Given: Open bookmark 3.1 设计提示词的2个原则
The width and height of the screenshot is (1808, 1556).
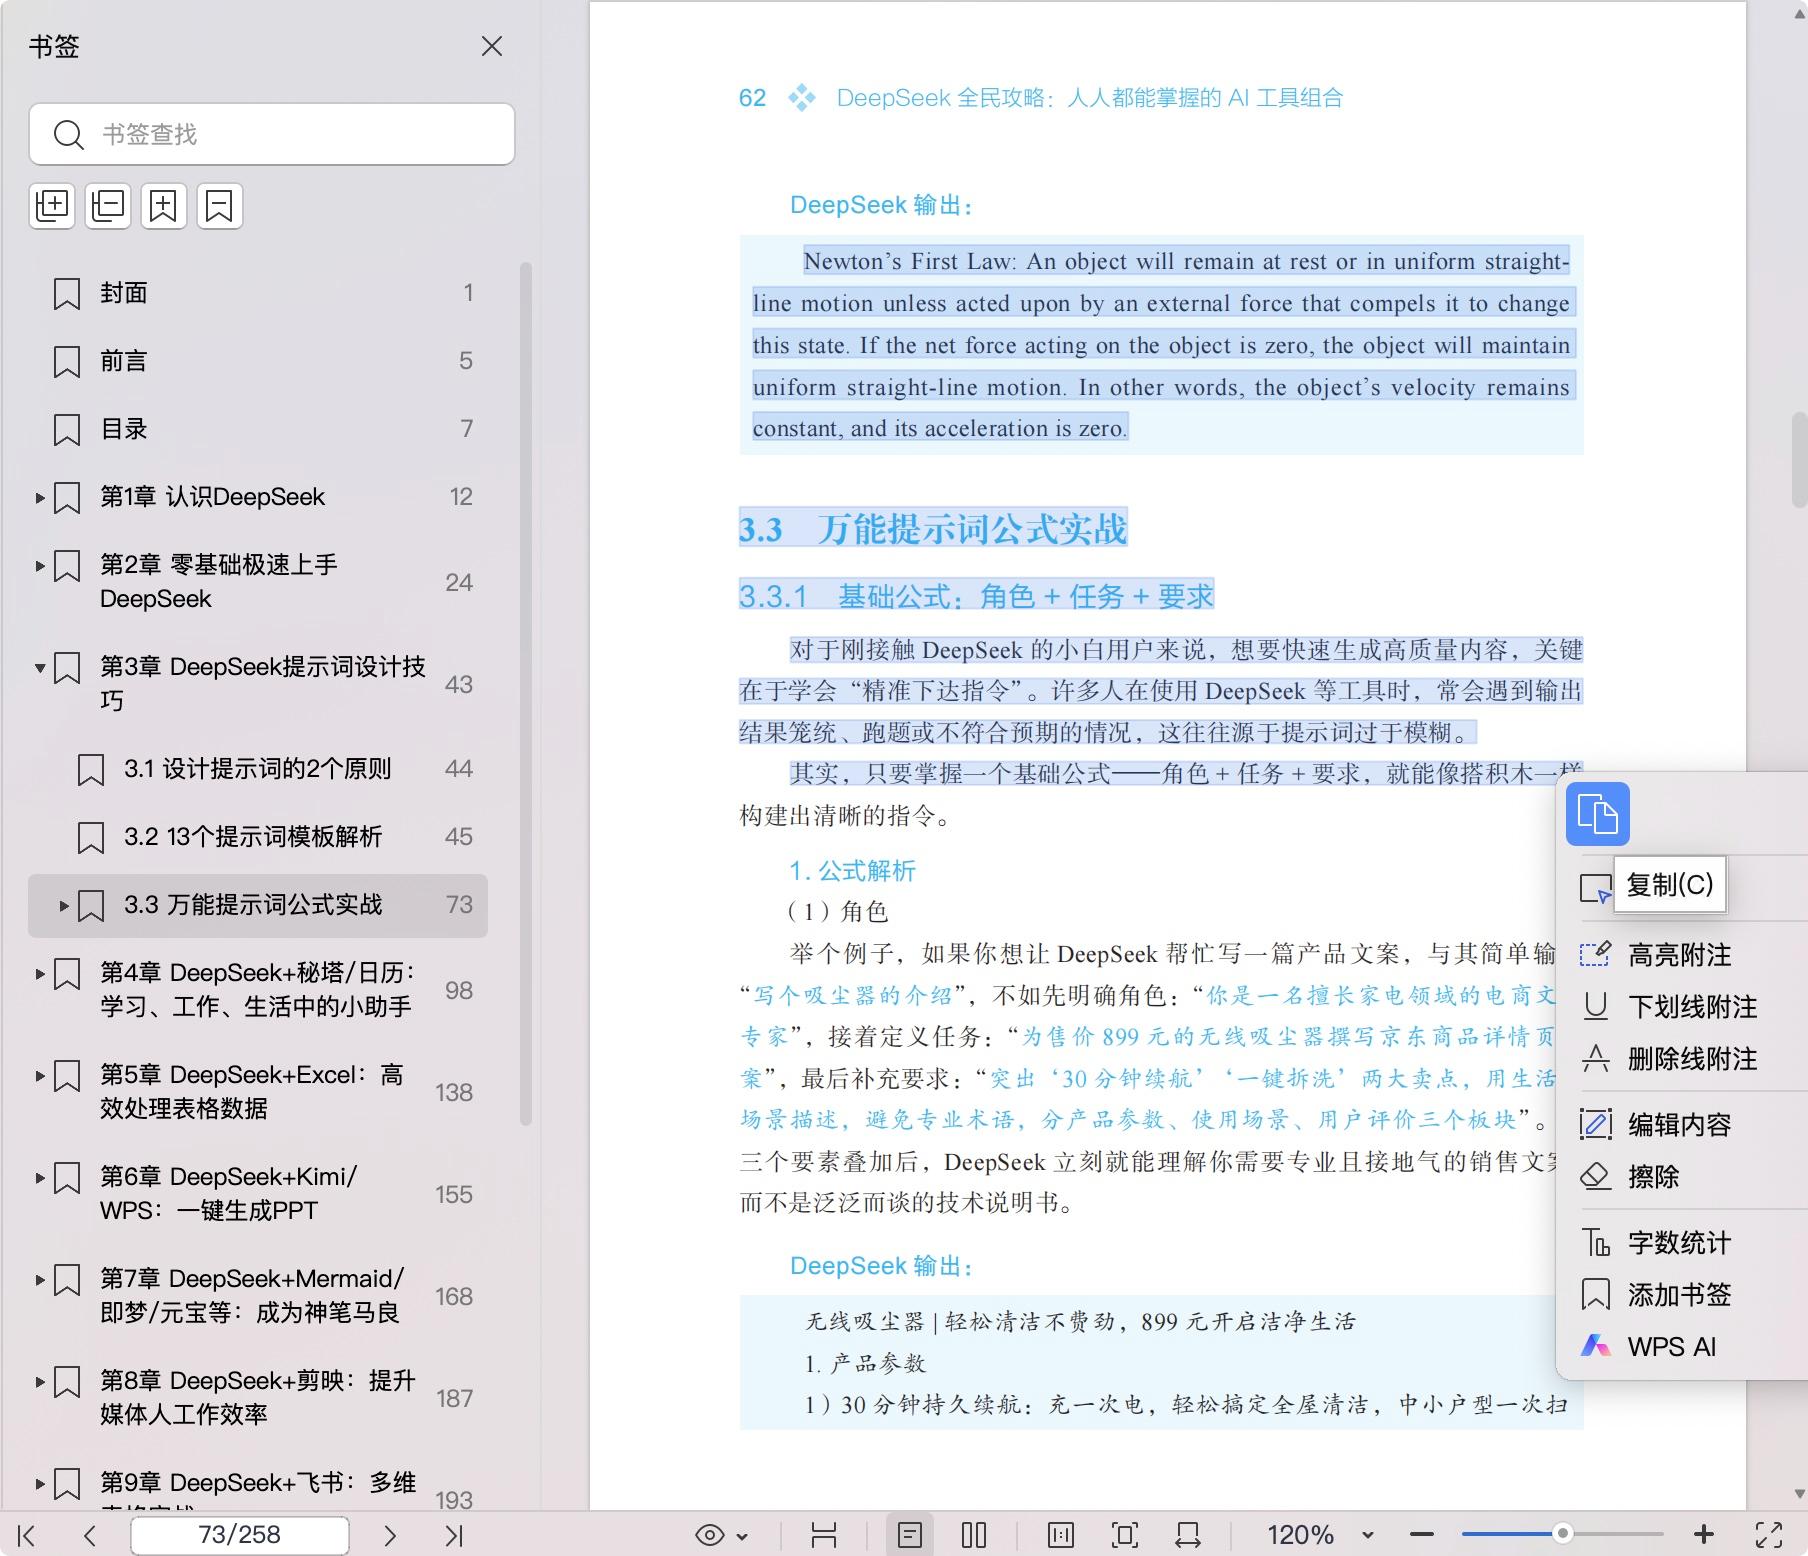Looking at the screenshot, I should click(258, 769).
